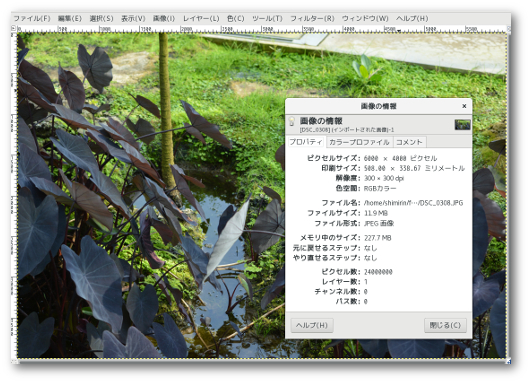Image resolution: width=530 pixels, height=383 pixels.
Task: Open the ファイル(F) menu
Action: pos(31,18)
